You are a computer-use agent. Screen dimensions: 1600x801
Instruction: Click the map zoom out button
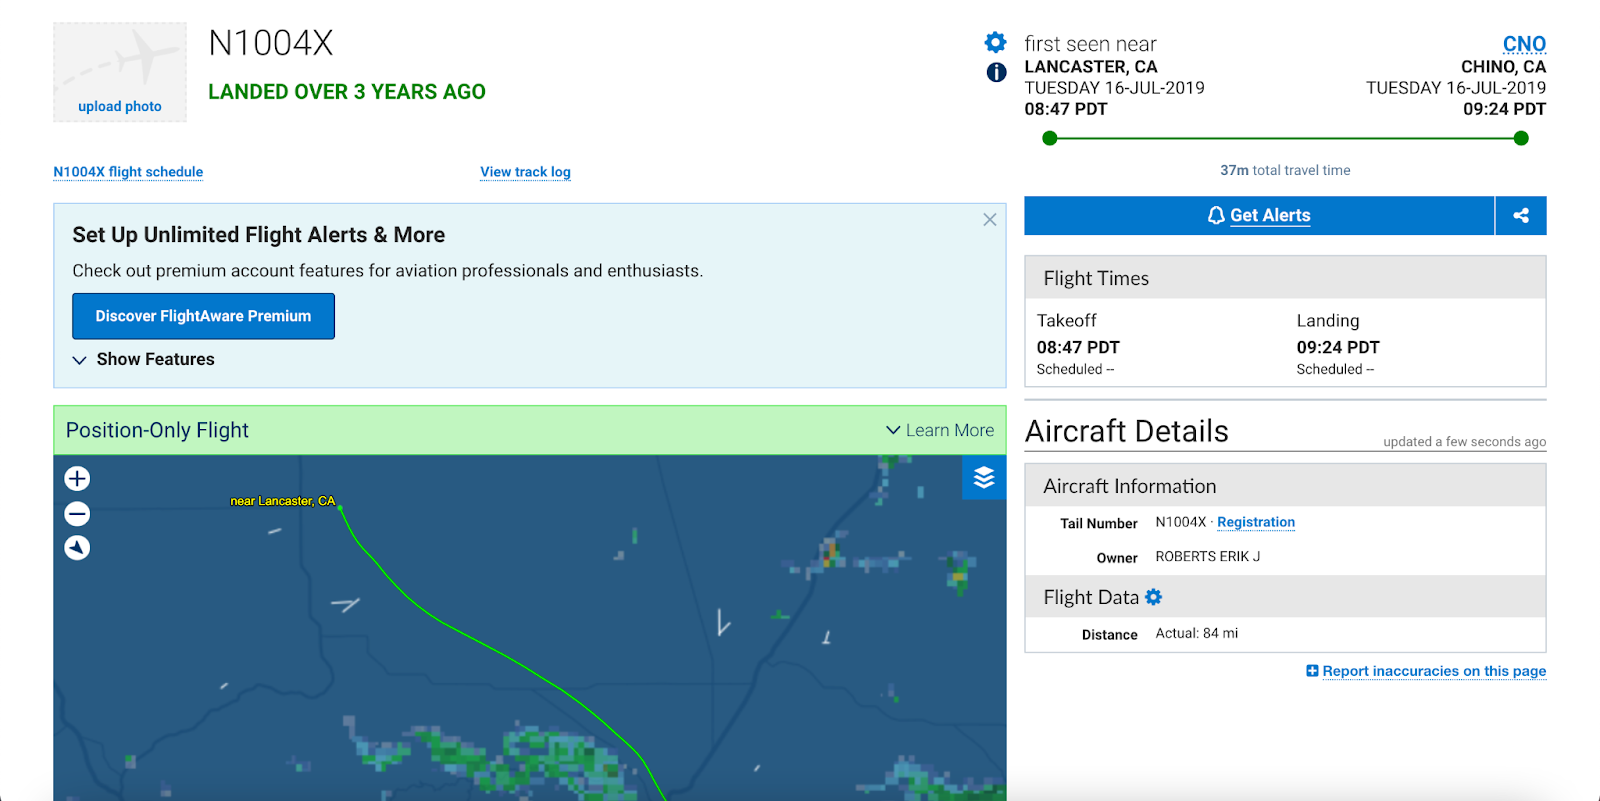(77, 514)
